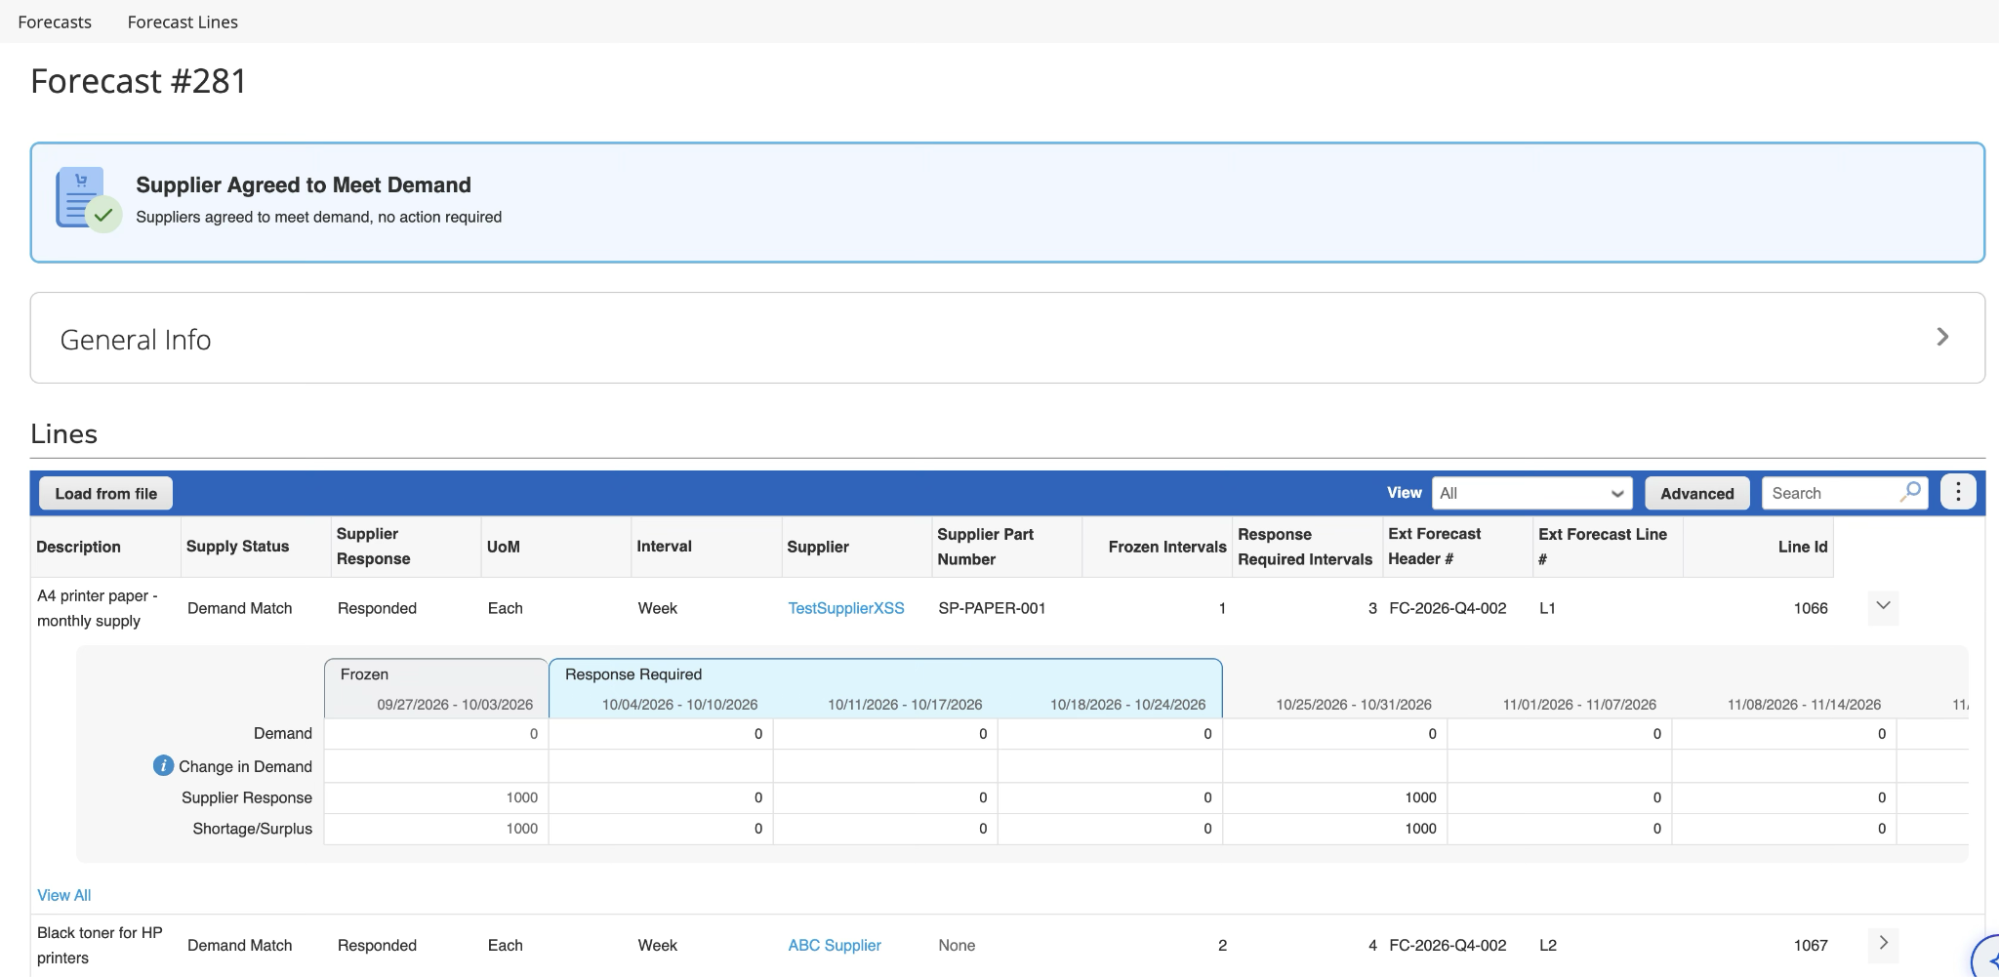
Task: Click the L2 forecast line cell
Action: (x=1547, y=945)
